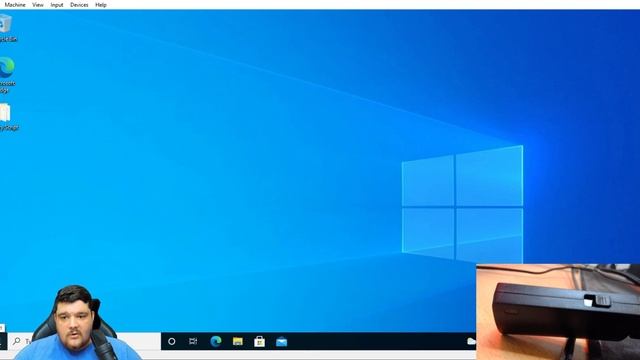Launch Edge from the taskbar
This screenshot has width=640, height=360.
(216, 341)
